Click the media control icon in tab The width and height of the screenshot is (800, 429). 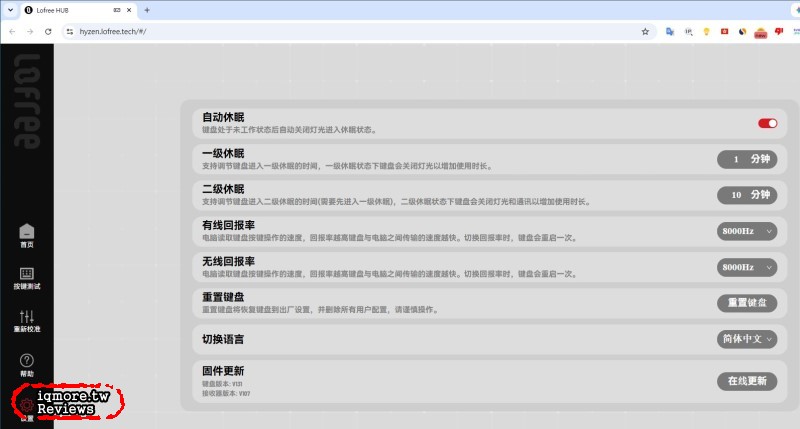tap(117, 10)
